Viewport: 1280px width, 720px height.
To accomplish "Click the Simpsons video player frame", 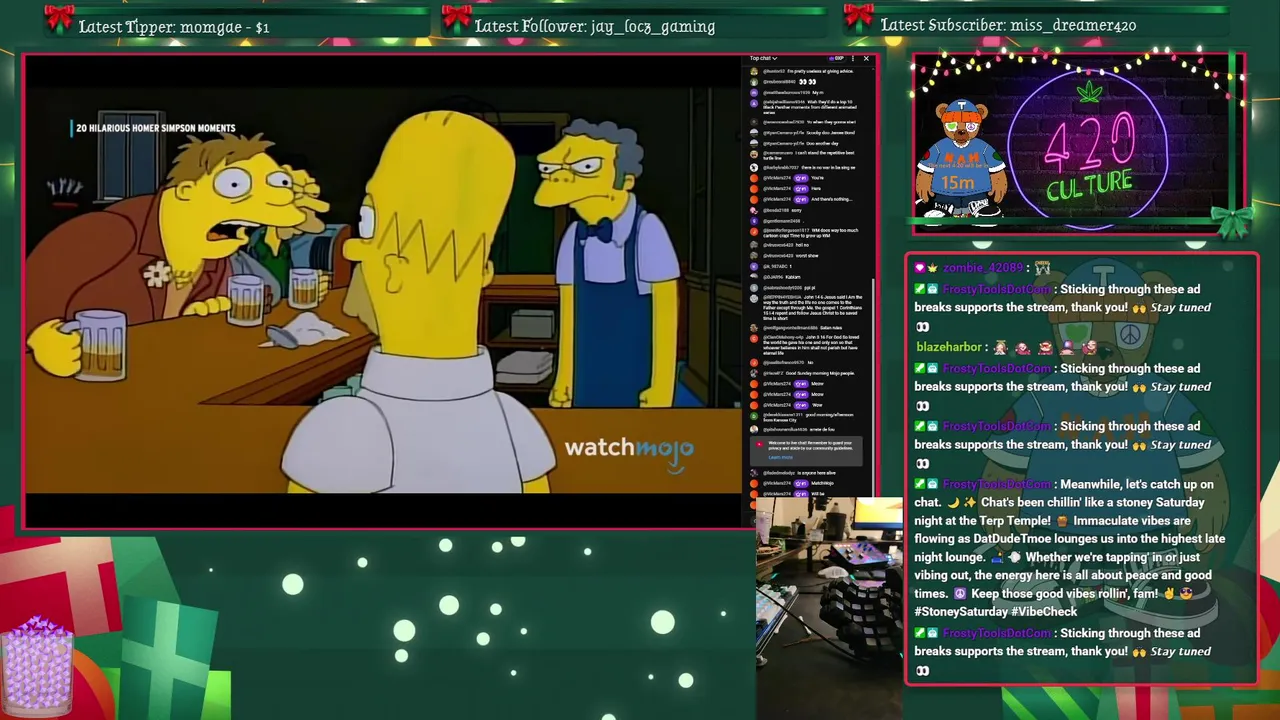I will (x=384, y=290).
